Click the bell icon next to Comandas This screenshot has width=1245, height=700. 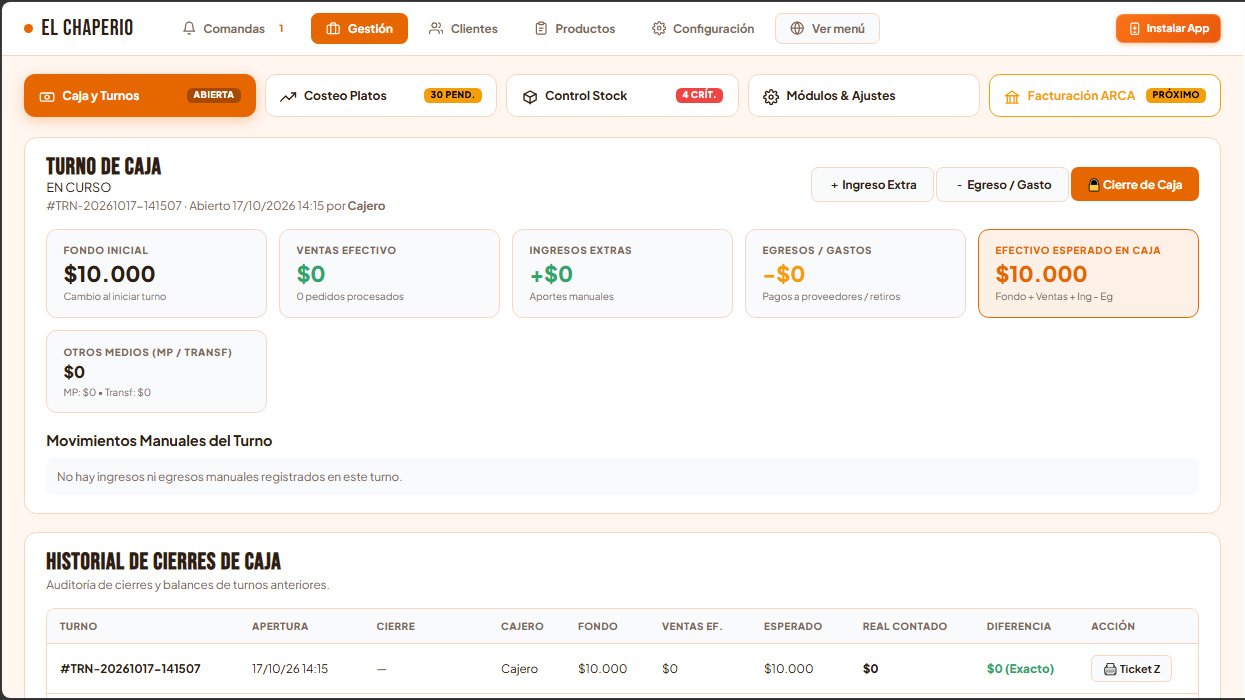[189, 29]
